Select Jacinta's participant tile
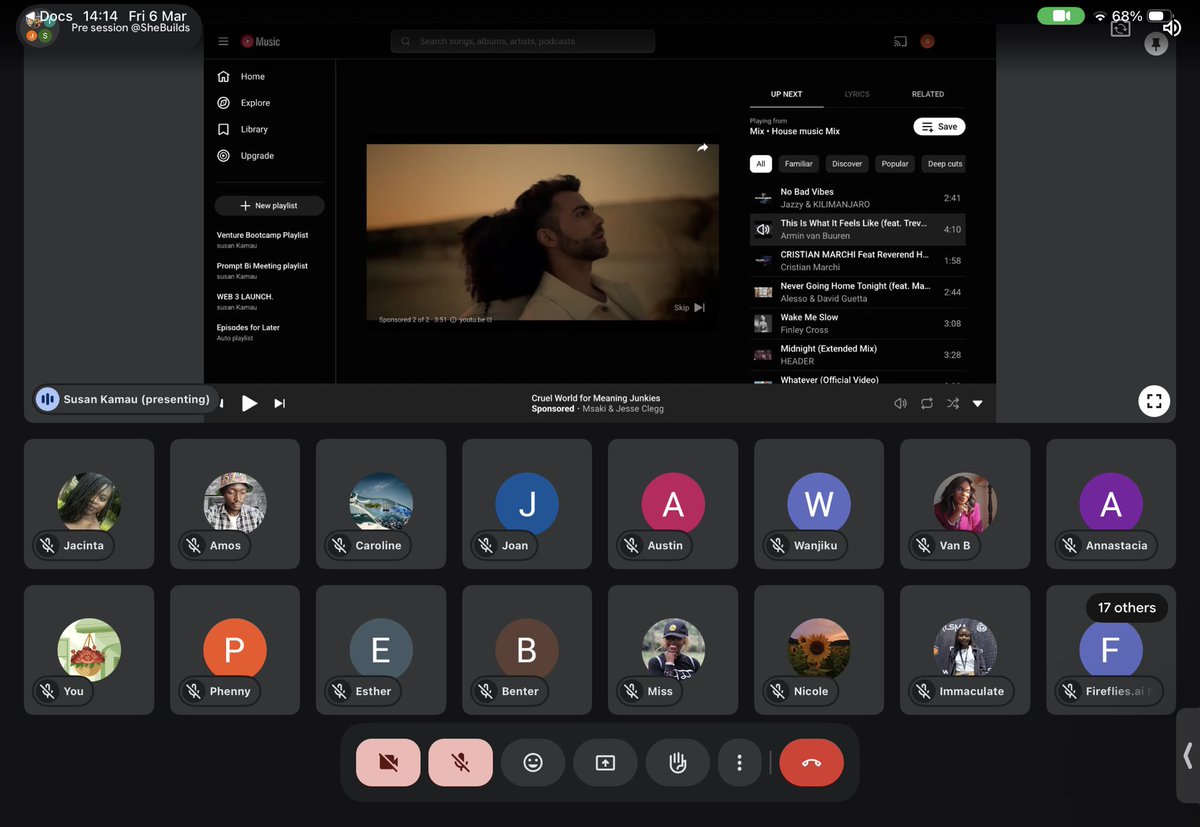1200x827 pixels. [x=89, y=504]
